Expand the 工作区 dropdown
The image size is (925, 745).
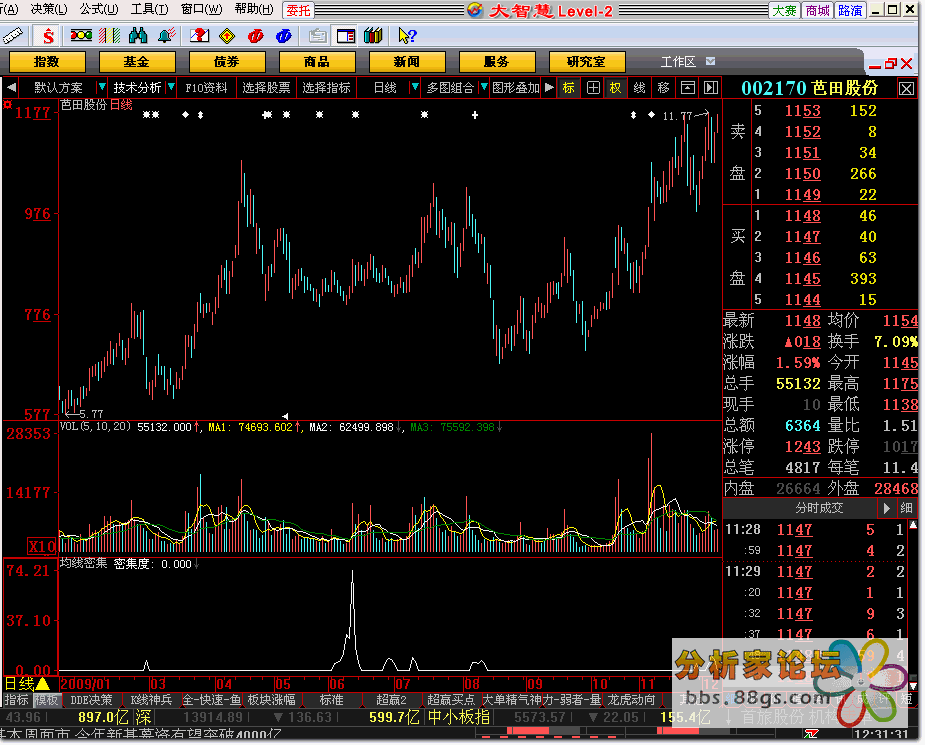point(711,61)
